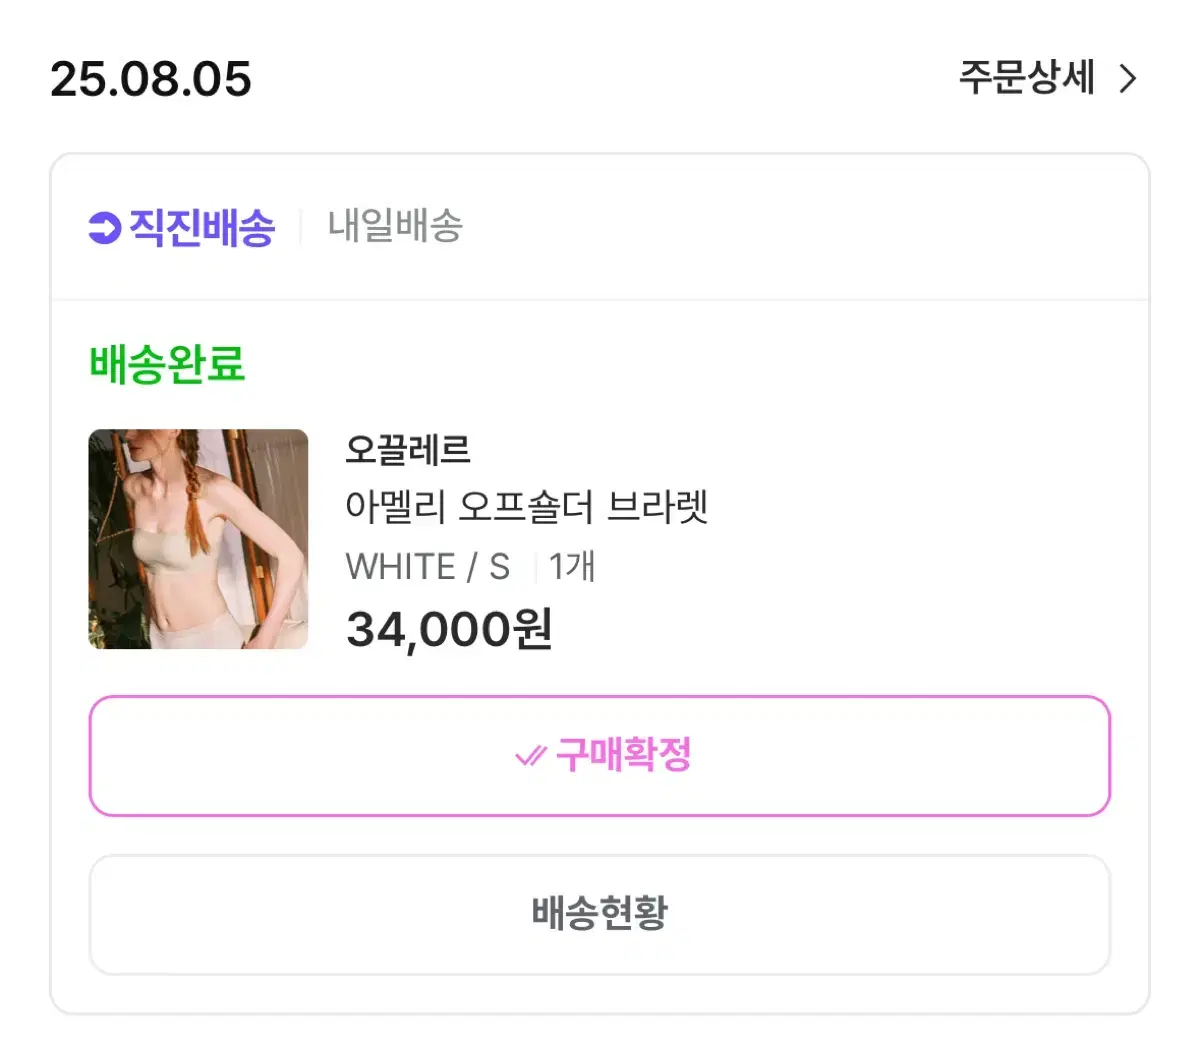Open the 배송현황 delivery status button

[x=600, y=914]
